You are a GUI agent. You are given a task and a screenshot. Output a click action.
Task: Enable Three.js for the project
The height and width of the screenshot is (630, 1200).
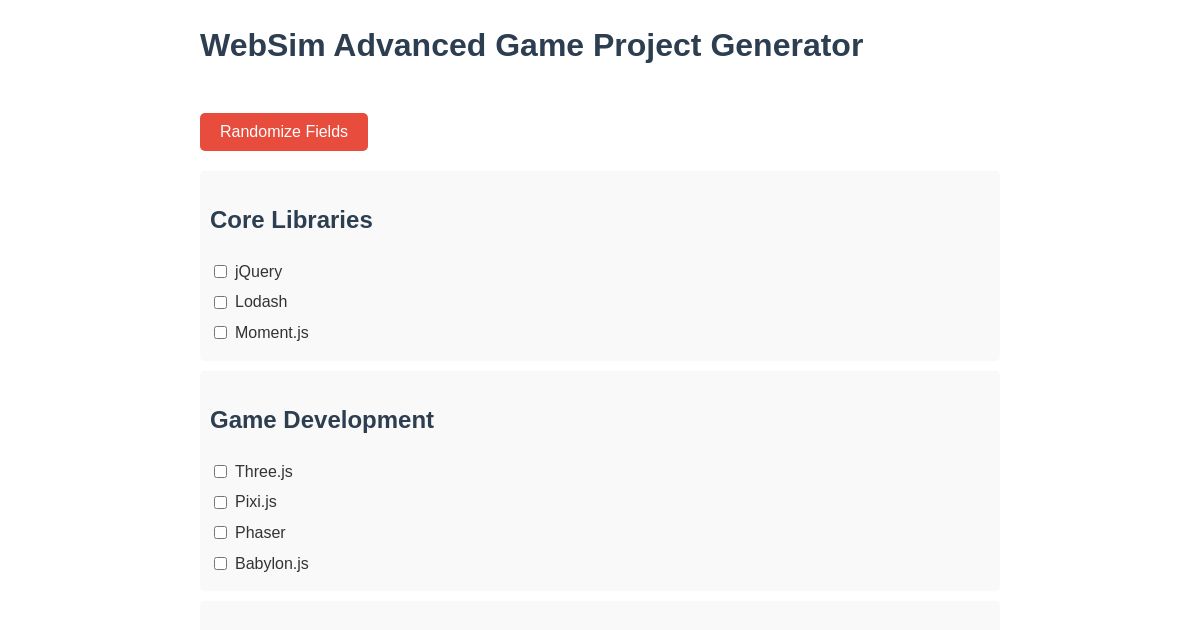pos(220,471)
